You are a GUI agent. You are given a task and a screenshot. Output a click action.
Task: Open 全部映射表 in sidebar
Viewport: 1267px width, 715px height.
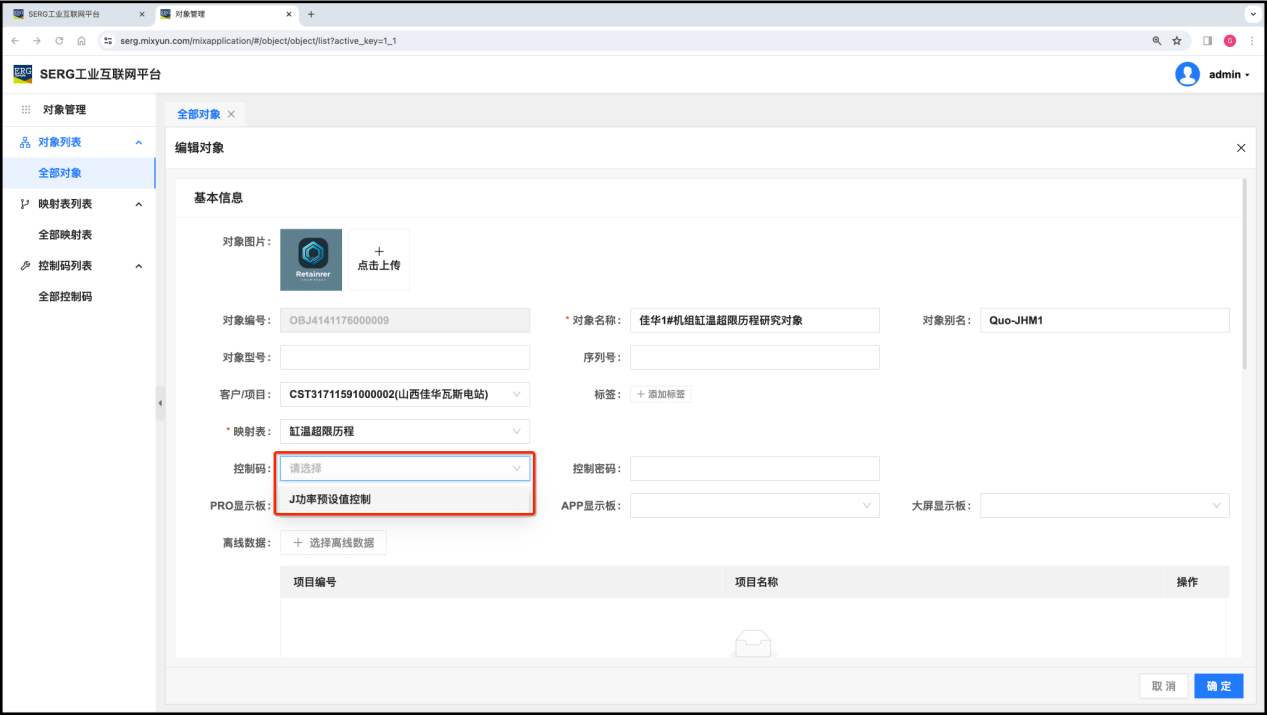(65, 235)
